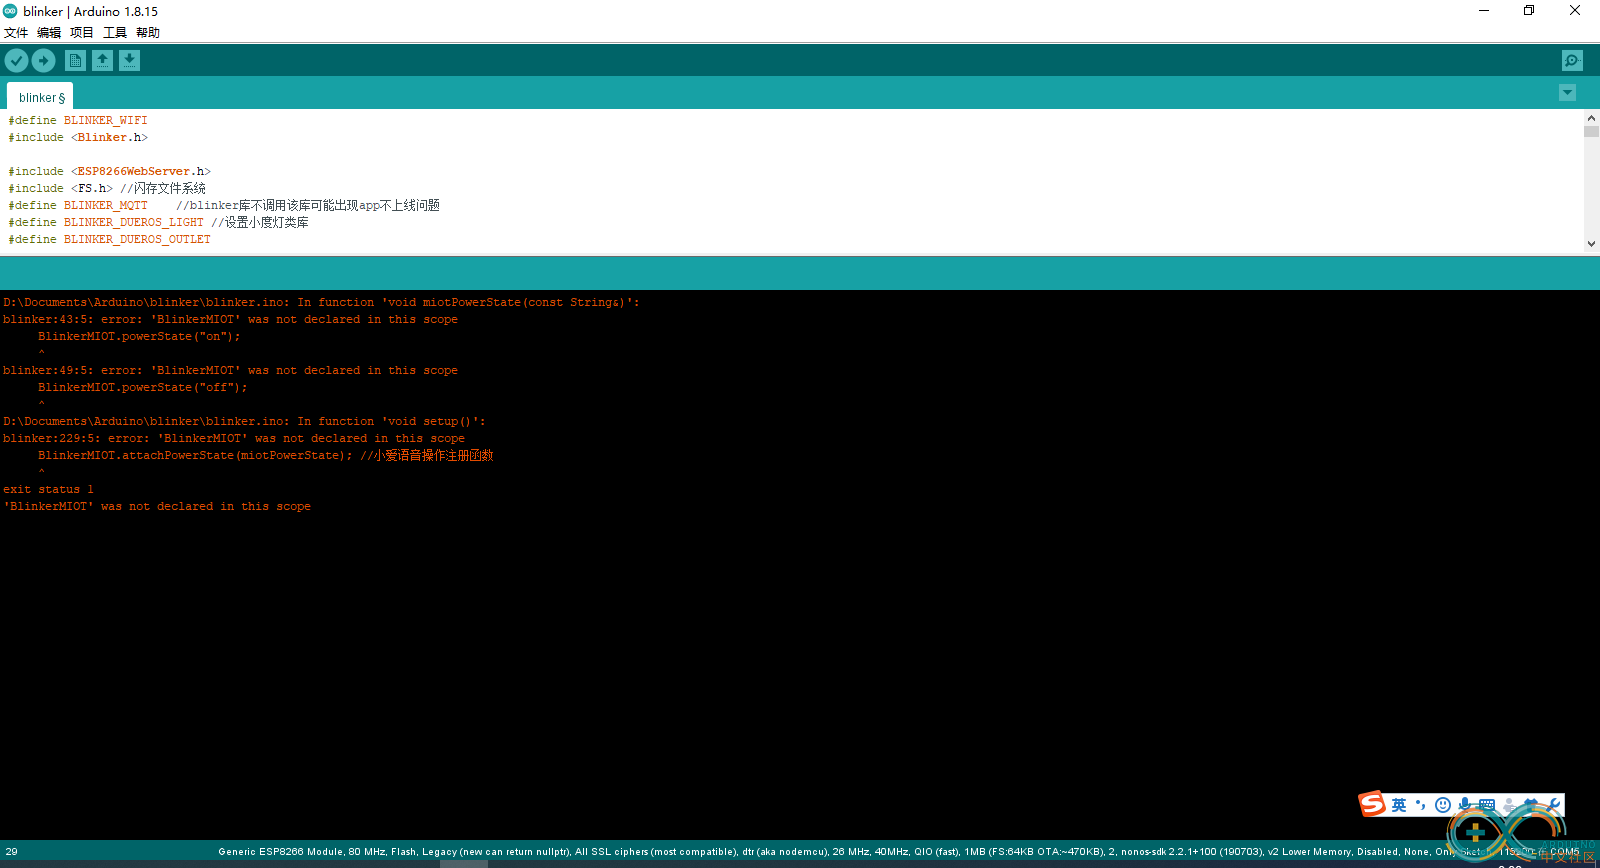Open Sogou soft keyboard icon

point(1487,805)
